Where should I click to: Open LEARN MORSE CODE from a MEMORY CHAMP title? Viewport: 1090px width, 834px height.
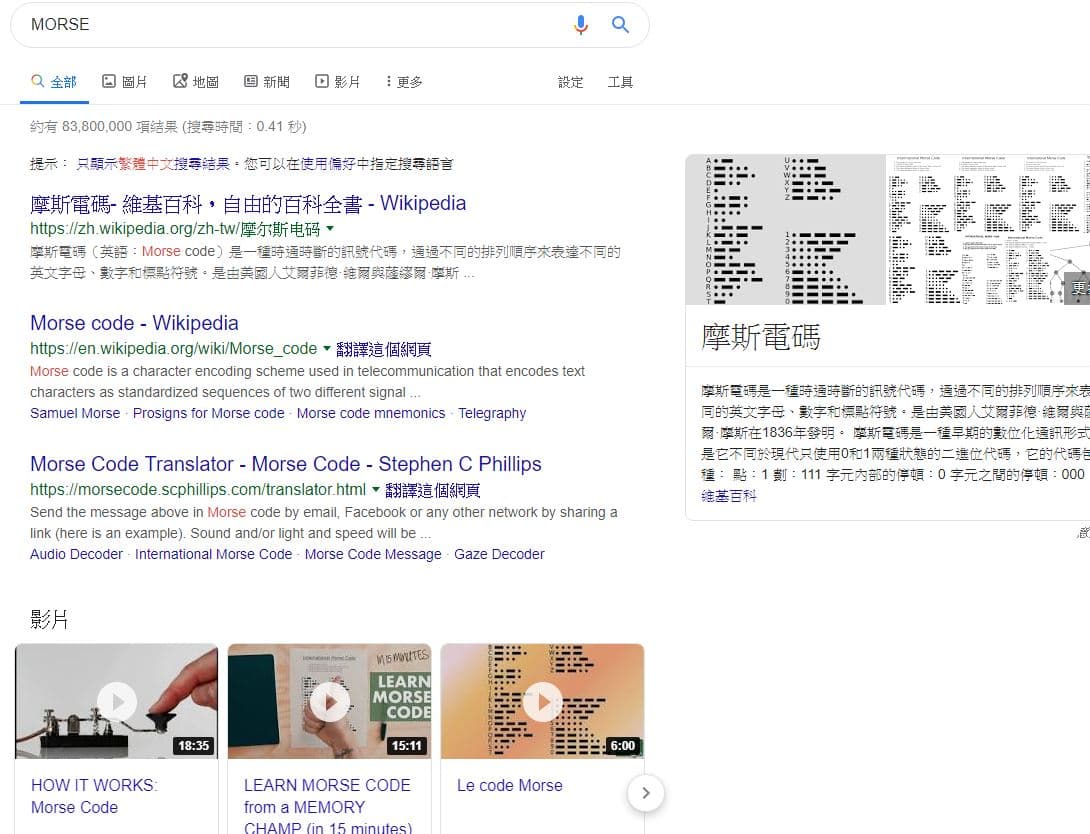[328, 806]
